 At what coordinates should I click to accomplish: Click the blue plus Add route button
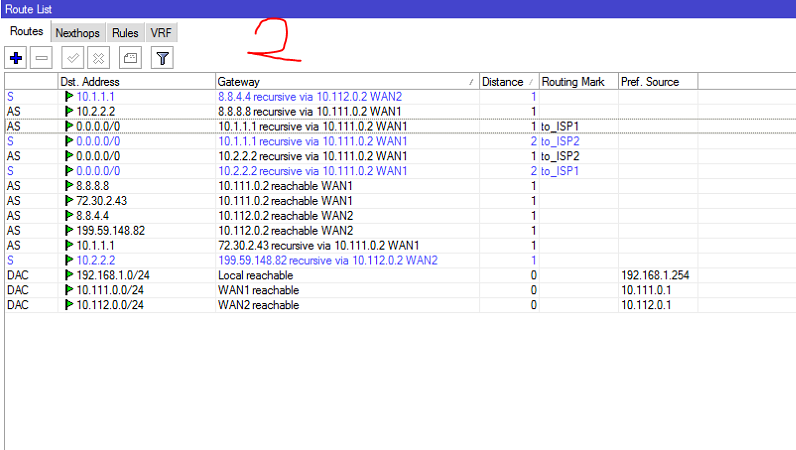(x=16, y=58)
